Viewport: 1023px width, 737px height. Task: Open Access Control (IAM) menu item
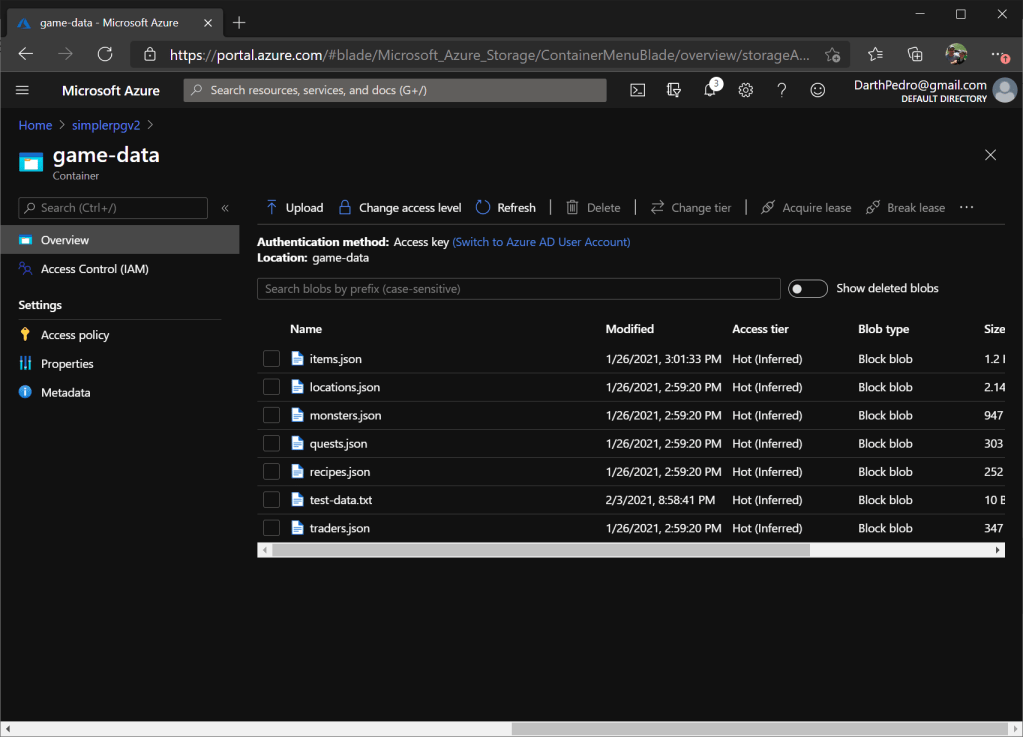(x=94, y=269)
